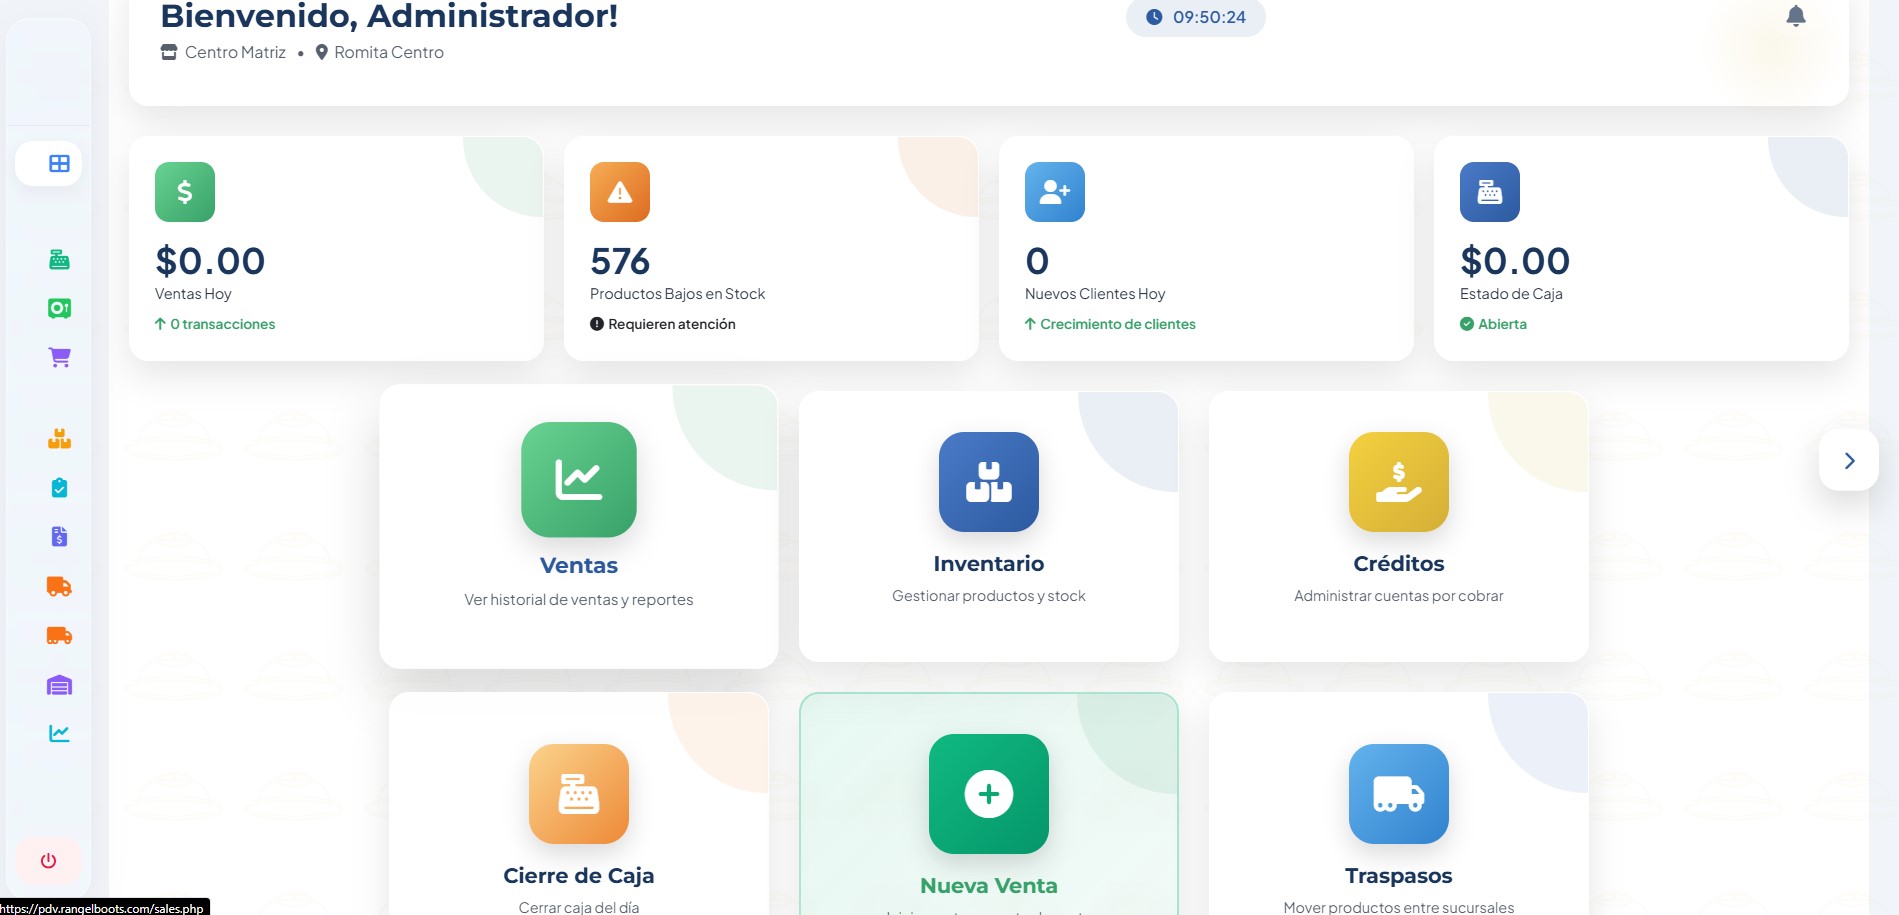Click the blue truck Traspasos icon

tap(1399, 794)
